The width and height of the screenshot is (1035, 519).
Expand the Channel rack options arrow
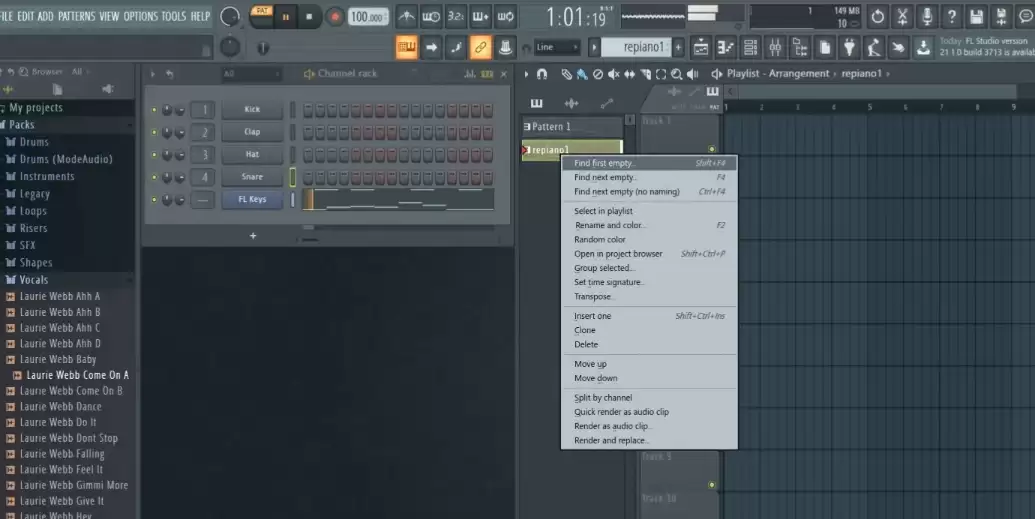coord(153,74)
